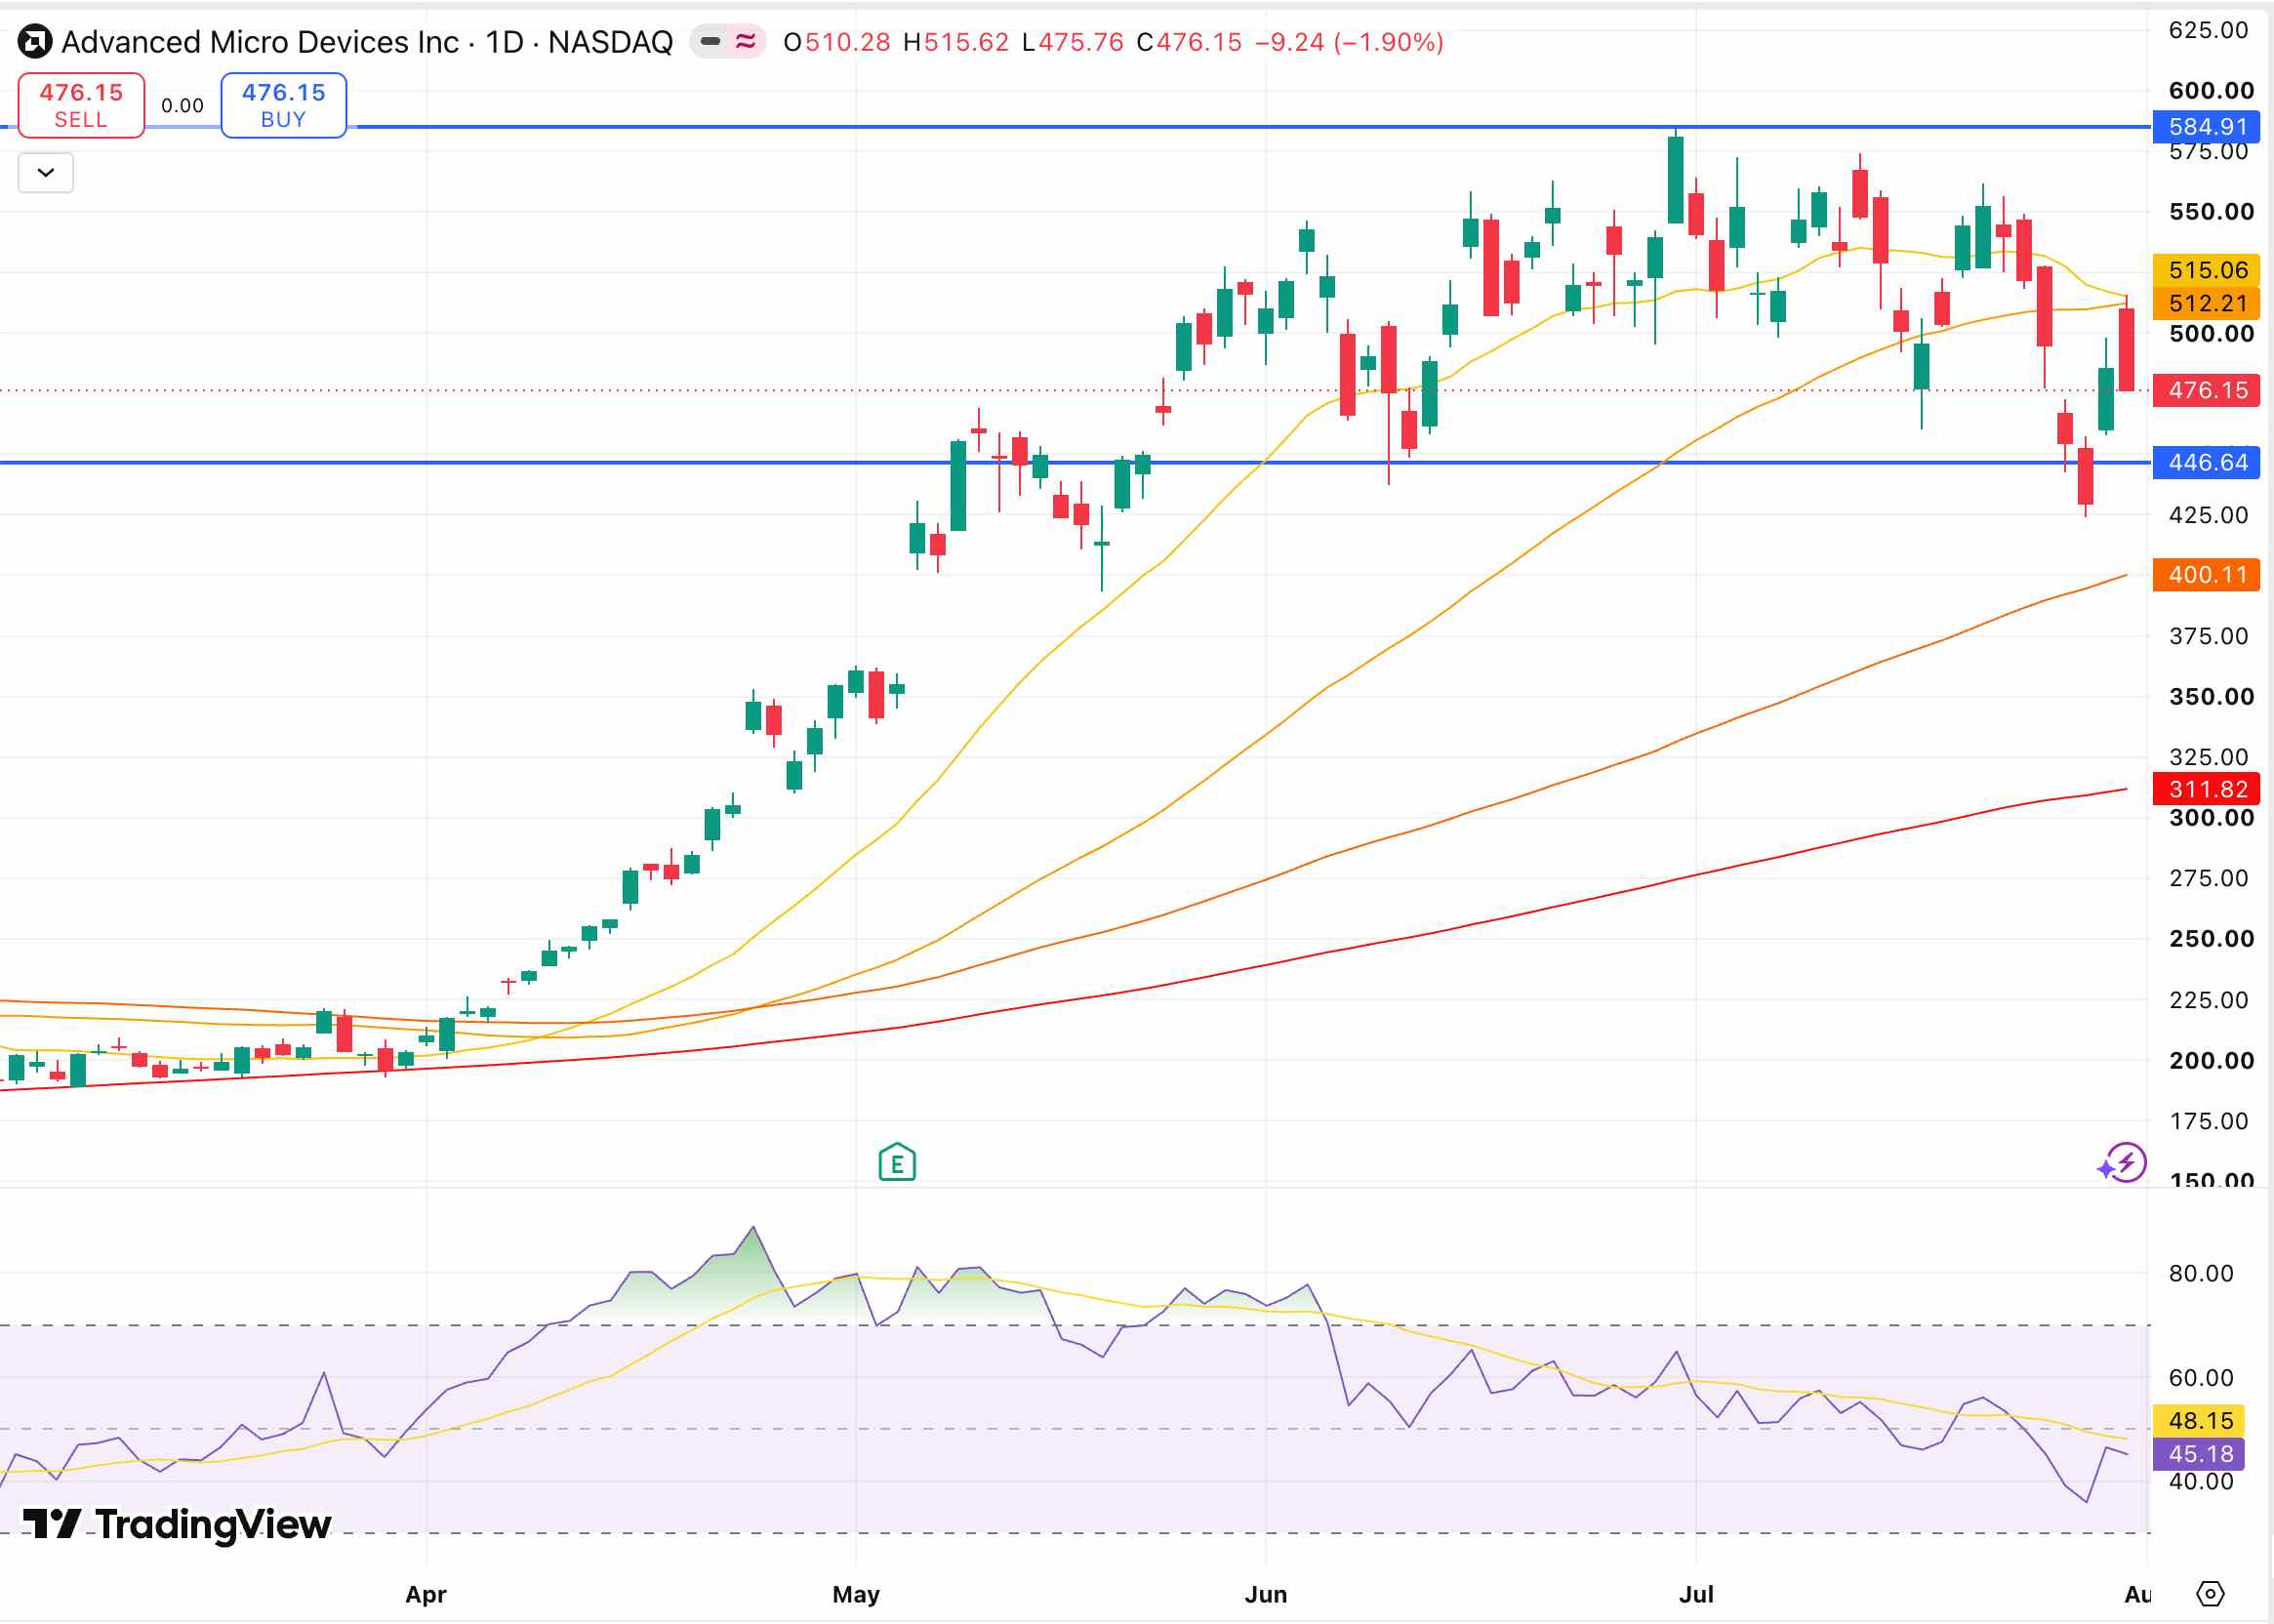Viewport: 2274px width, 1624px height.
Task: Click the 425.00 price scale label
Action: [x=2208, y=515]
